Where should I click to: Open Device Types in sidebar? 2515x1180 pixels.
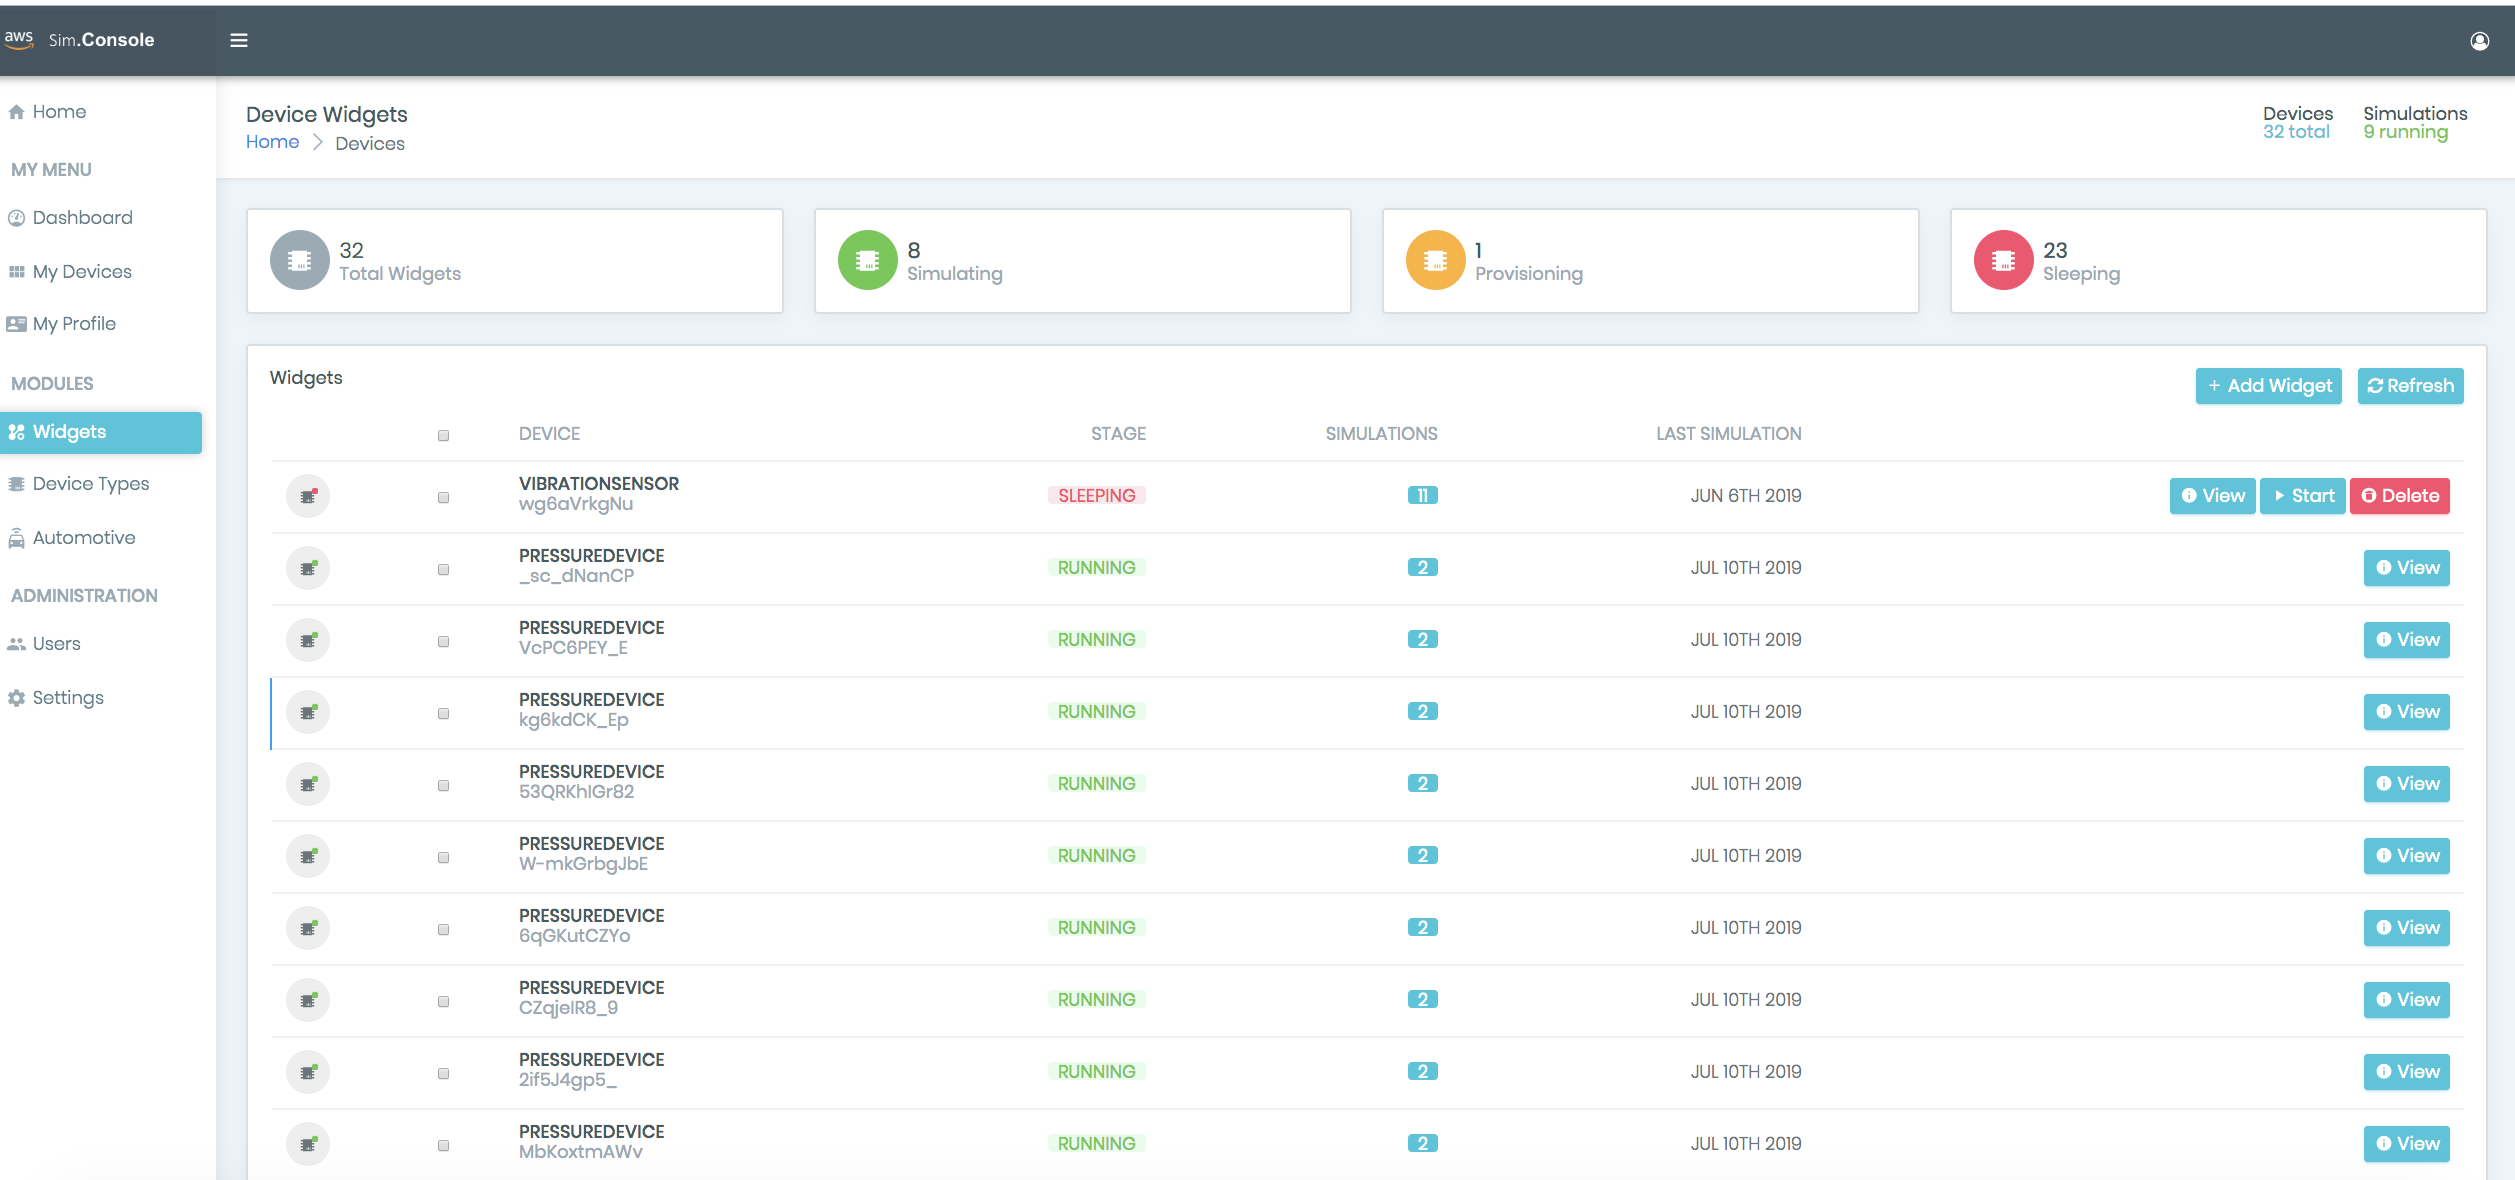pos(90,484)
